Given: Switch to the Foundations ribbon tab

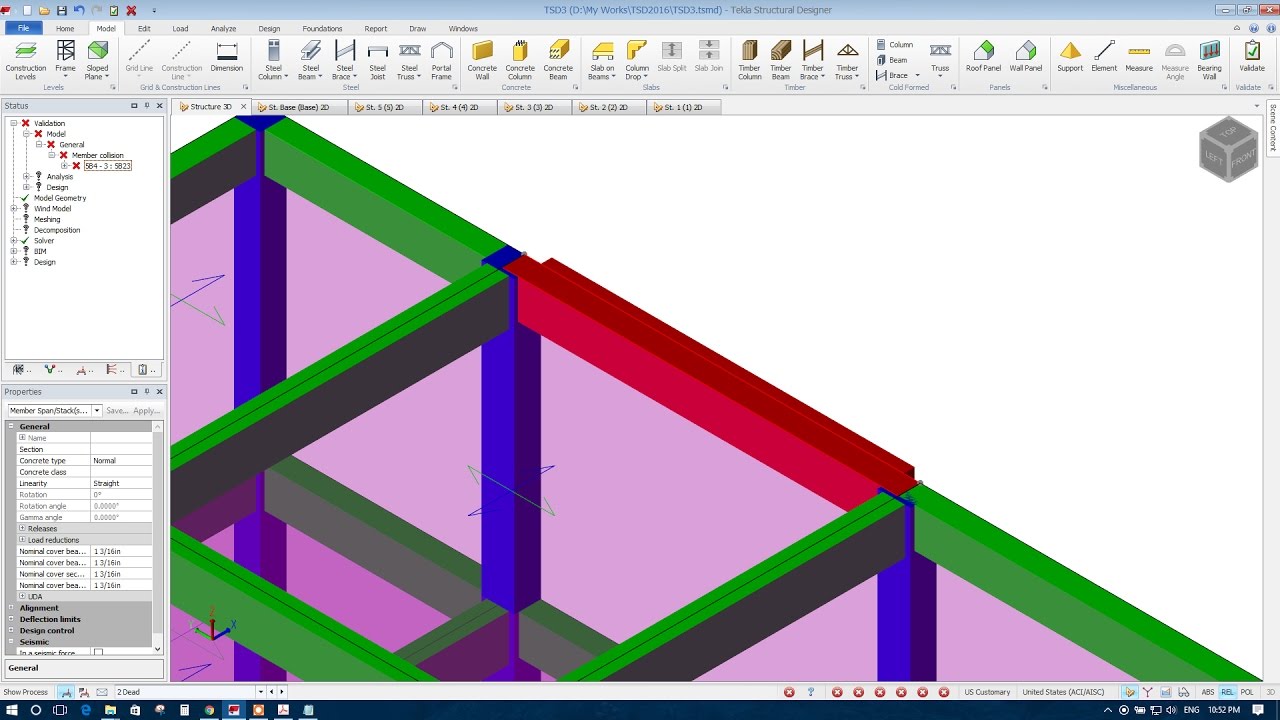Looking at the screenshot, I should click(x=322, y=28).
